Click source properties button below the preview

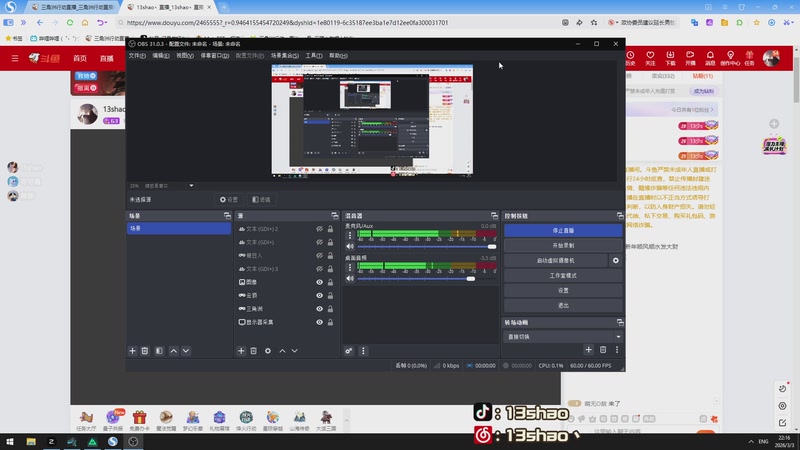229,199
